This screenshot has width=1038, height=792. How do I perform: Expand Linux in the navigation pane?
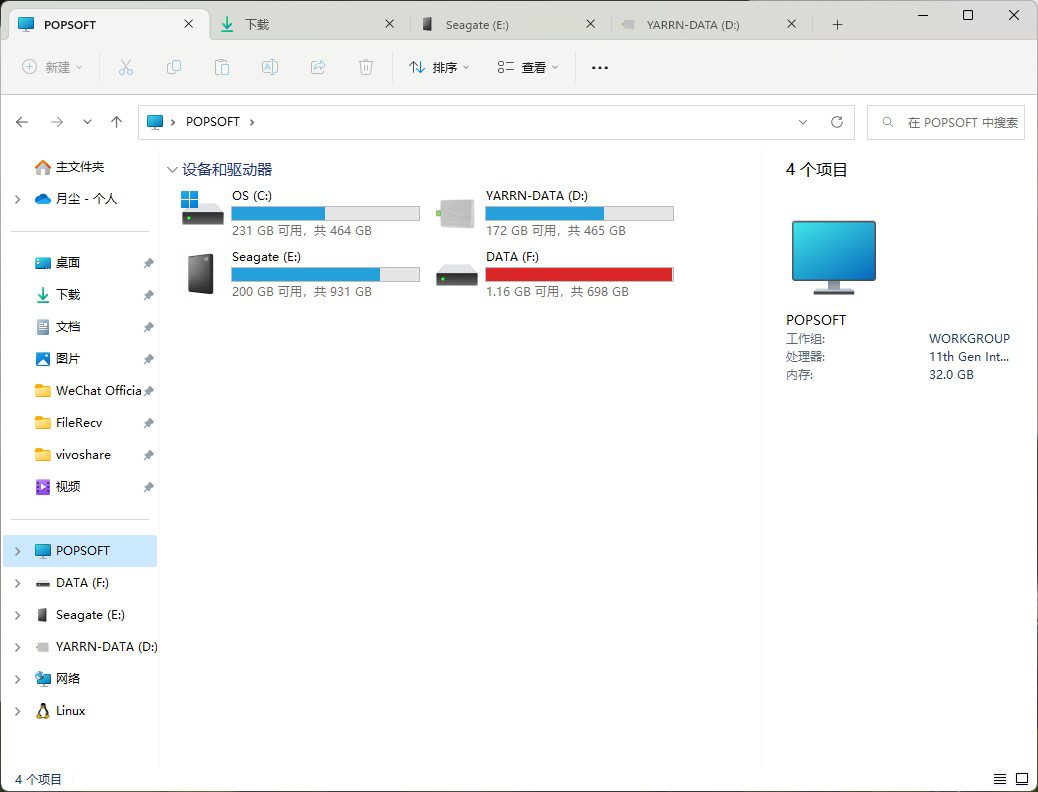[x=18, y=711]
